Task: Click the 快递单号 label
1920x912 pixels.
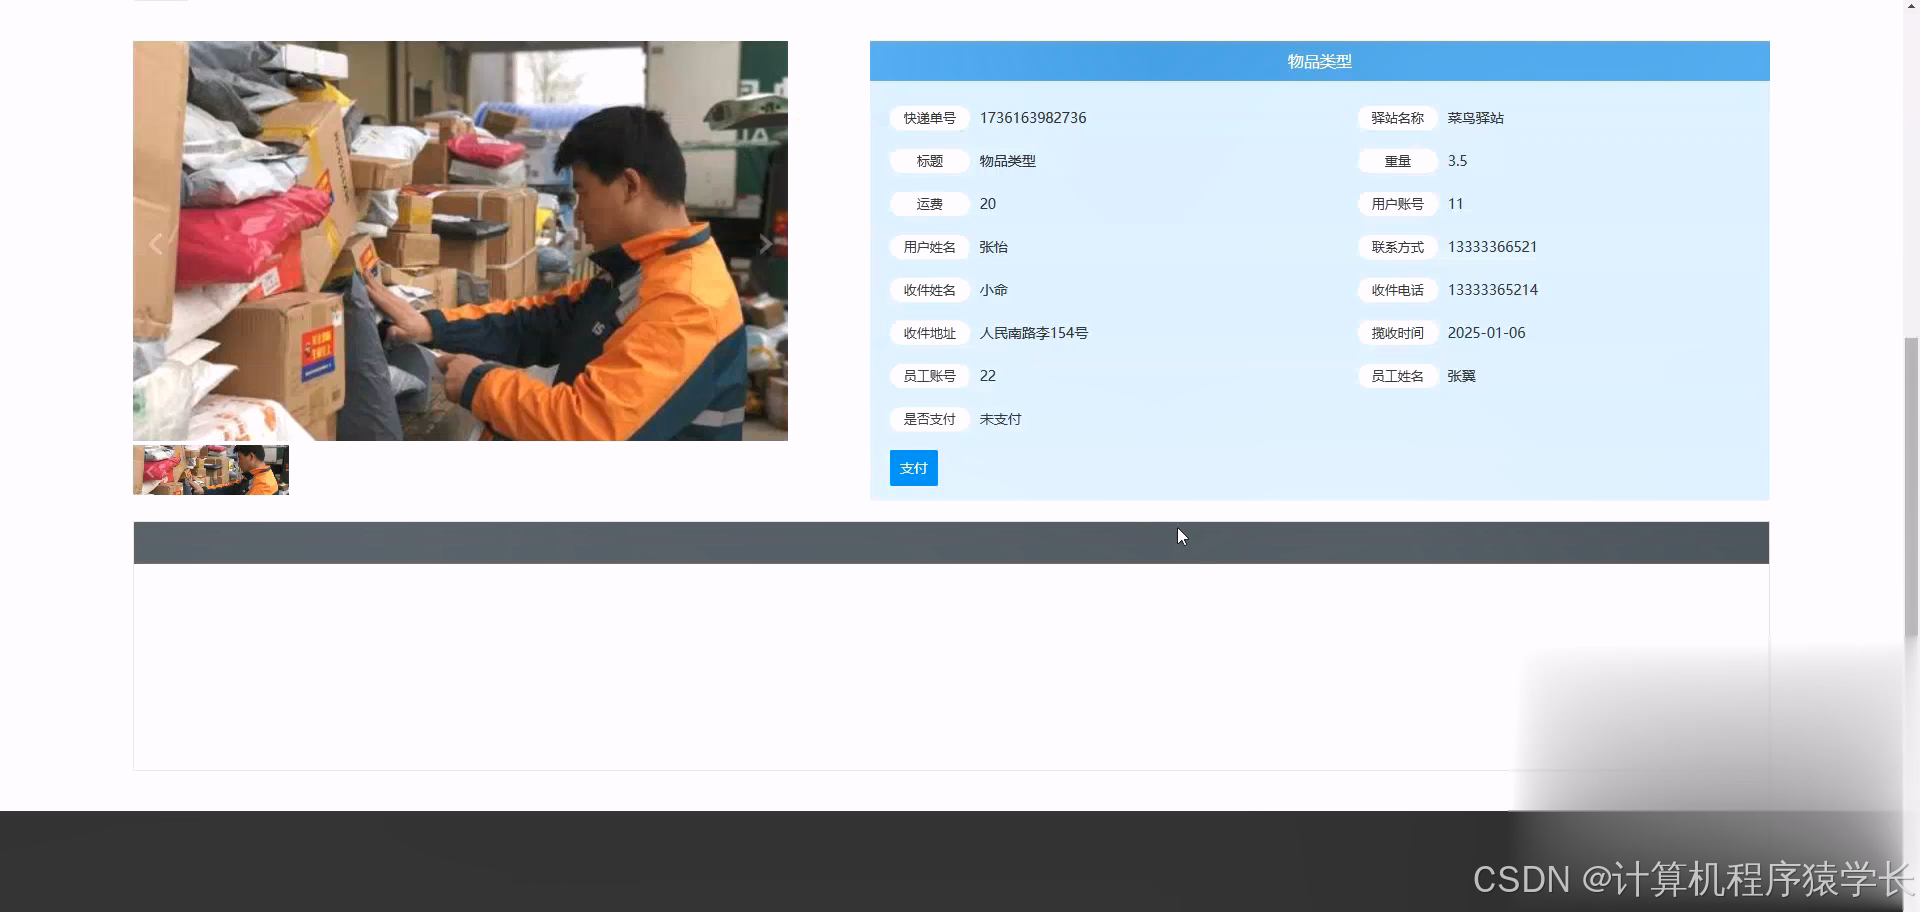Action: coord(929,118)
